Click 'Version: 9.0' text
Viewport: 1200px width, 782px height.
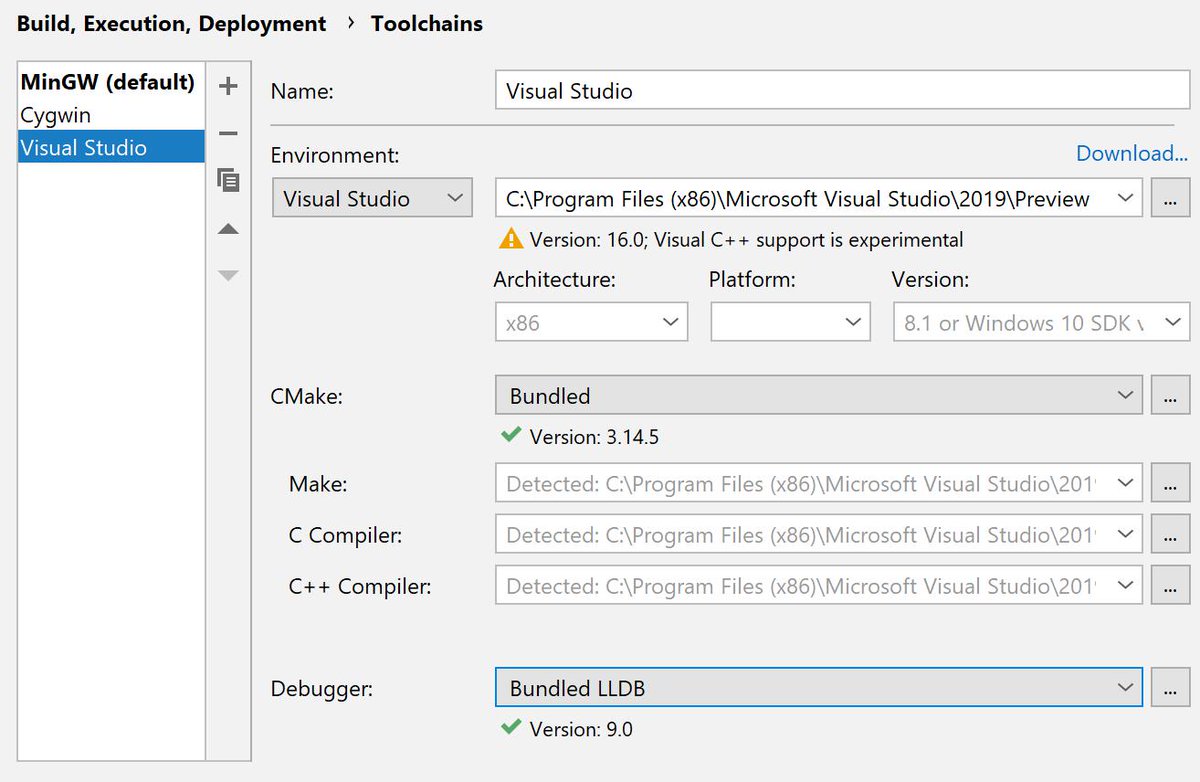(581, 729)
